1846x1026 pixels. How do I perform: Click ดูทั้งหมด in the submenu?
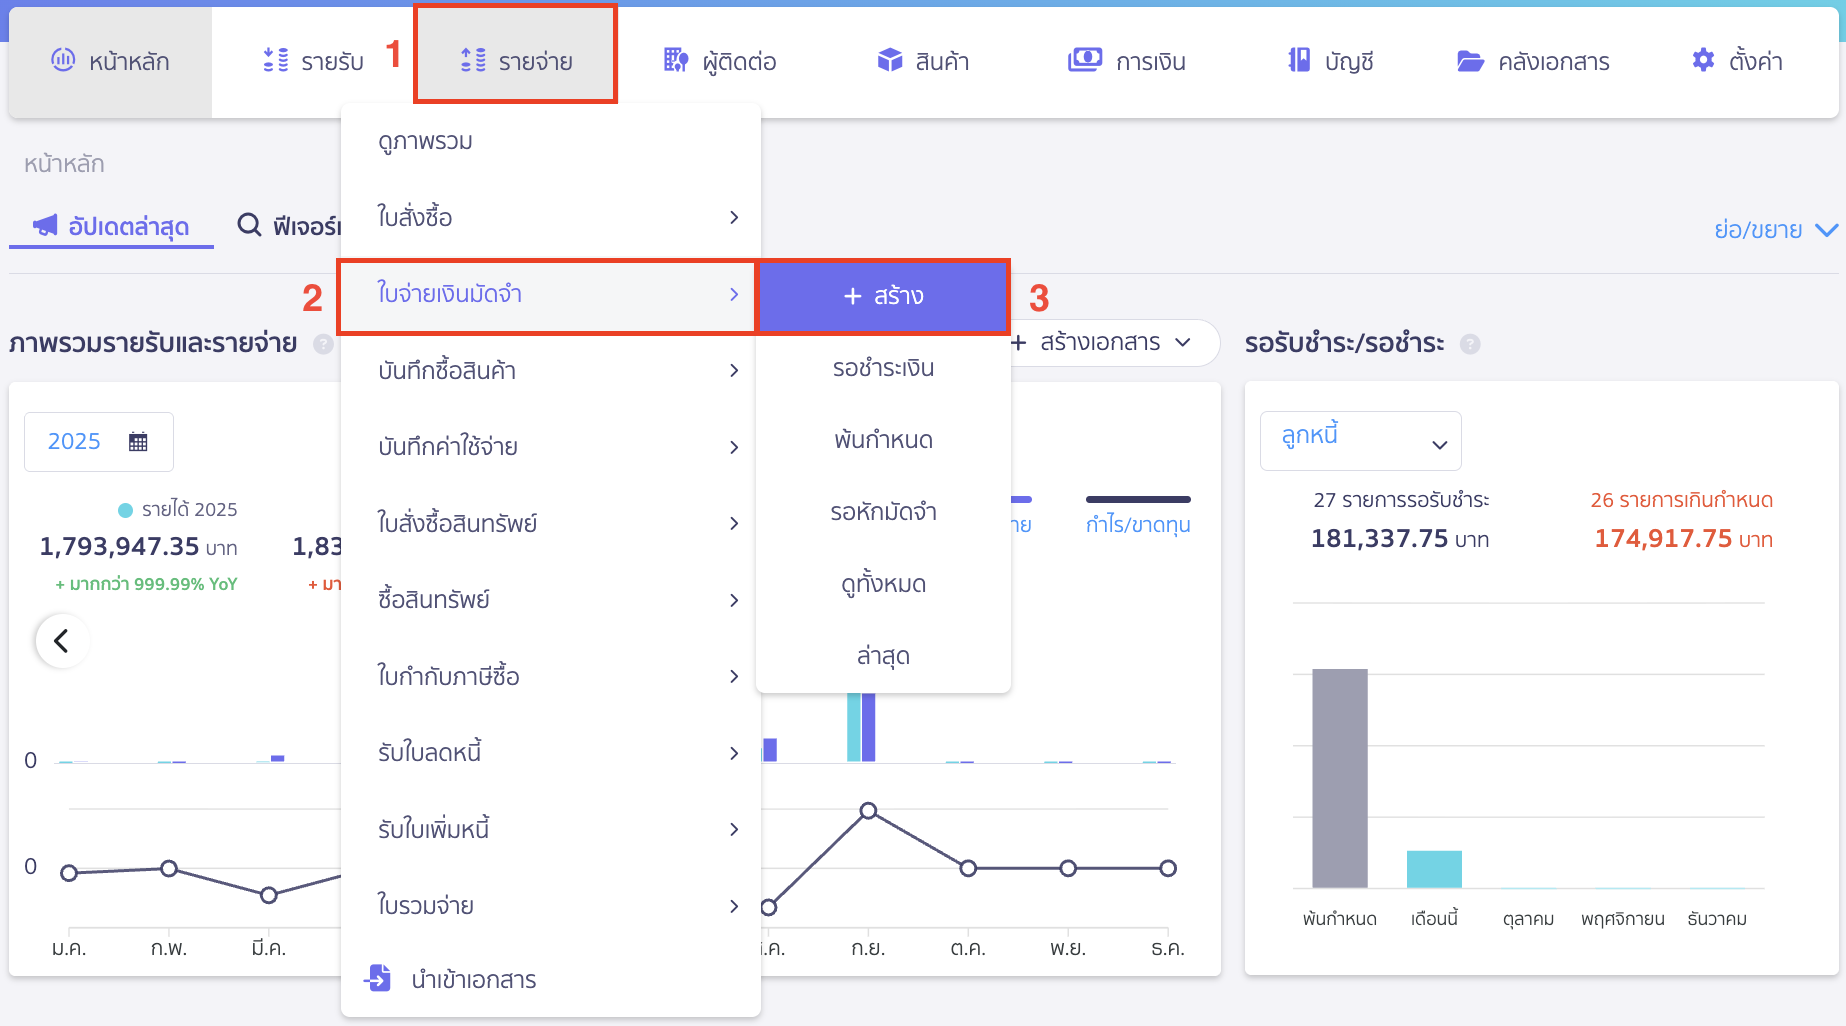883,583
